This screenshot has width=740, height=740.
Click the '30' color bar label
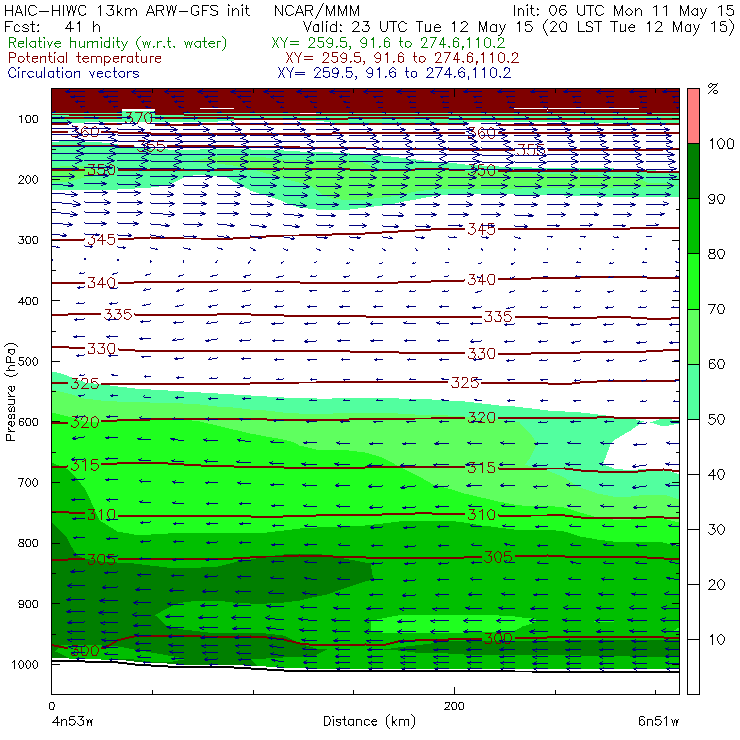click(716, 529)
